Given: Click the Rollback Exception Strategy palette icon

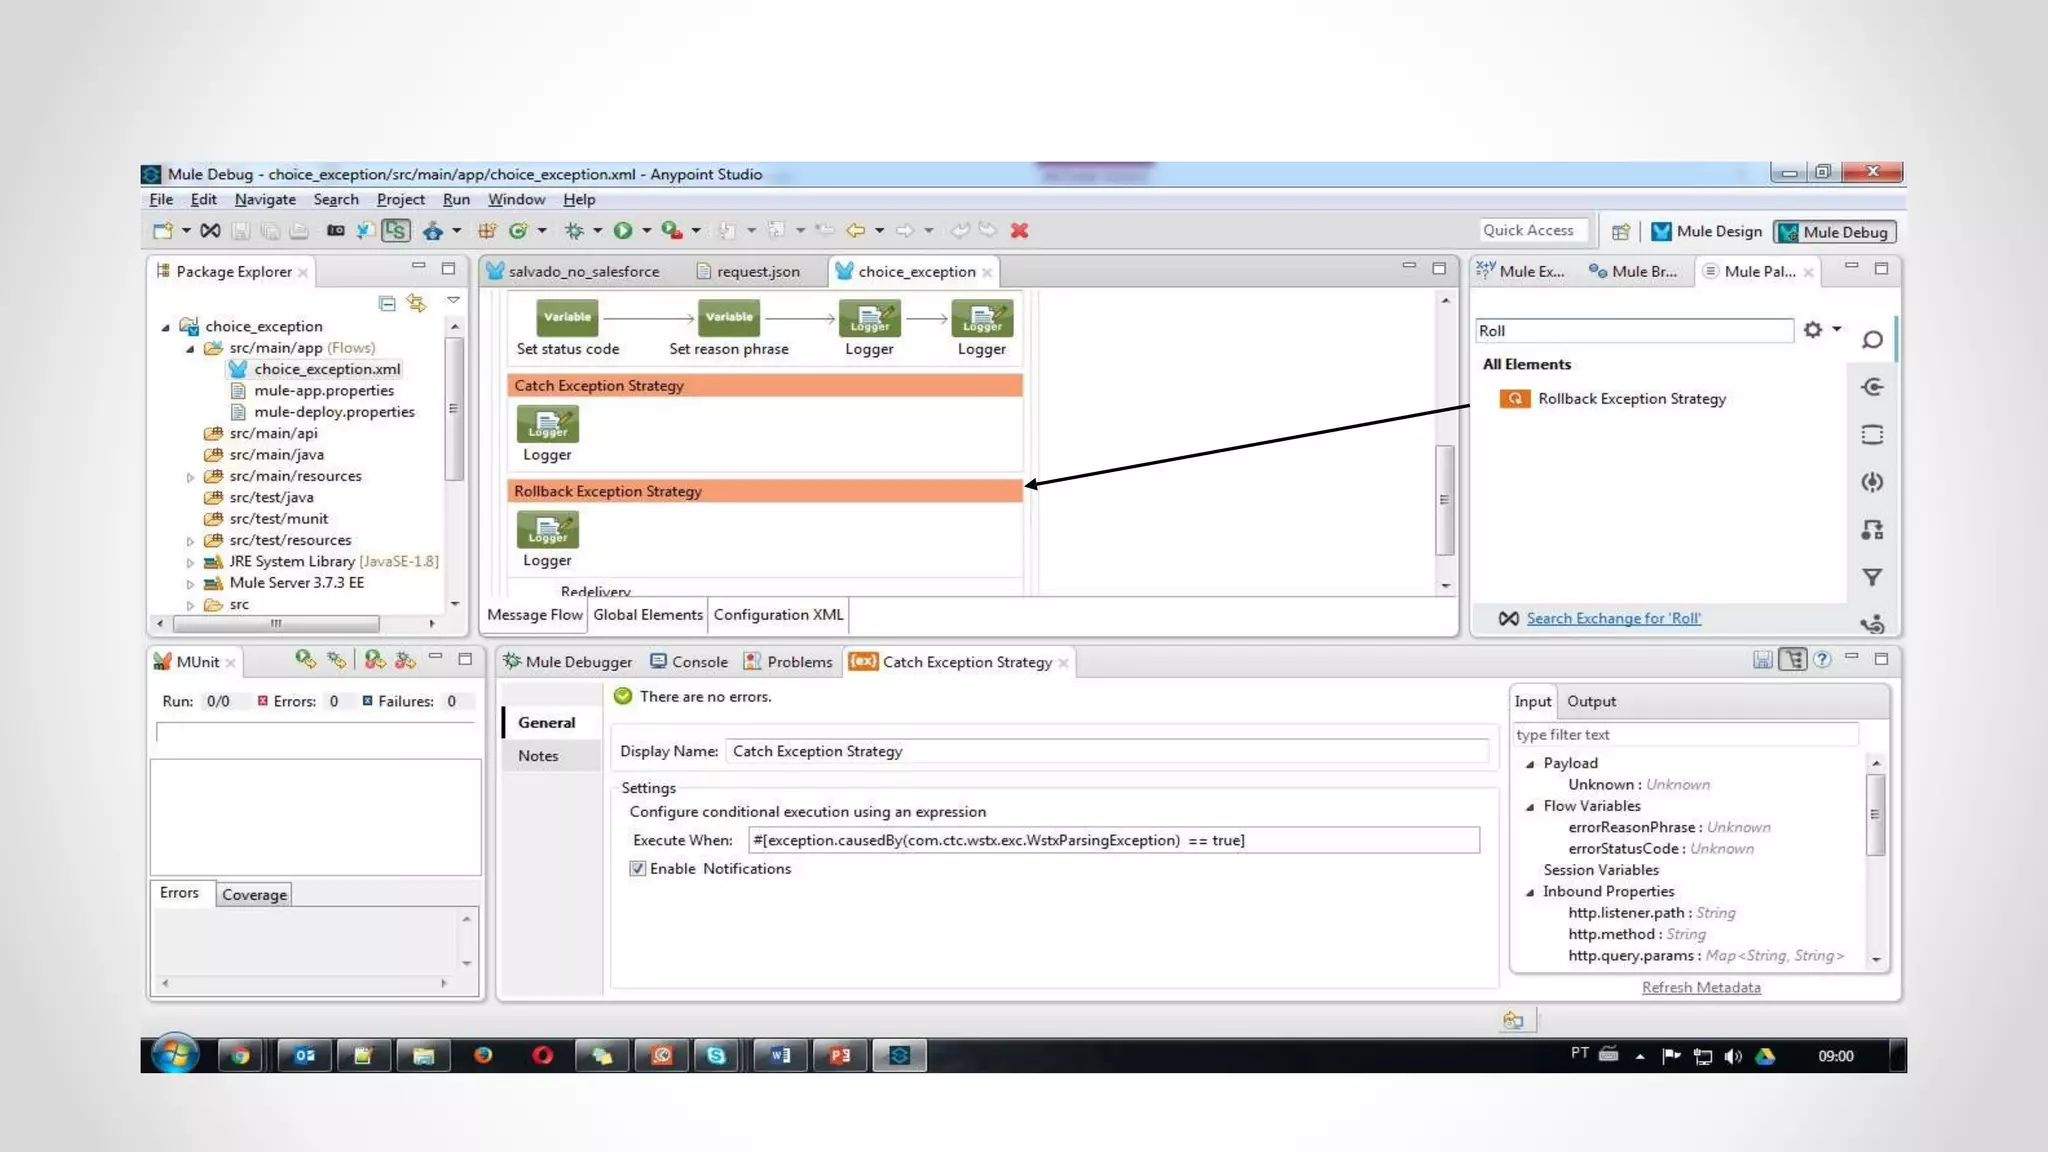Looking at the screenshot, I should (1514, 399).
